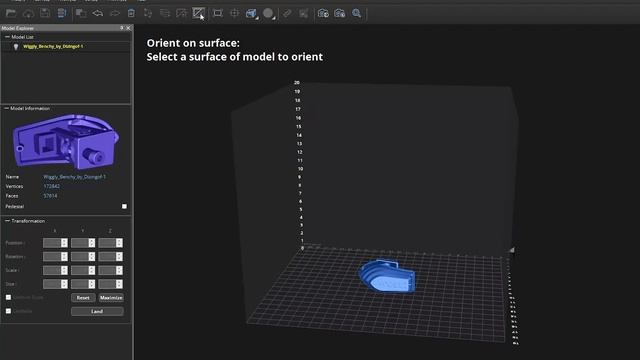
Task: Click the toolbar icon right of ruler
Action: 303,13
